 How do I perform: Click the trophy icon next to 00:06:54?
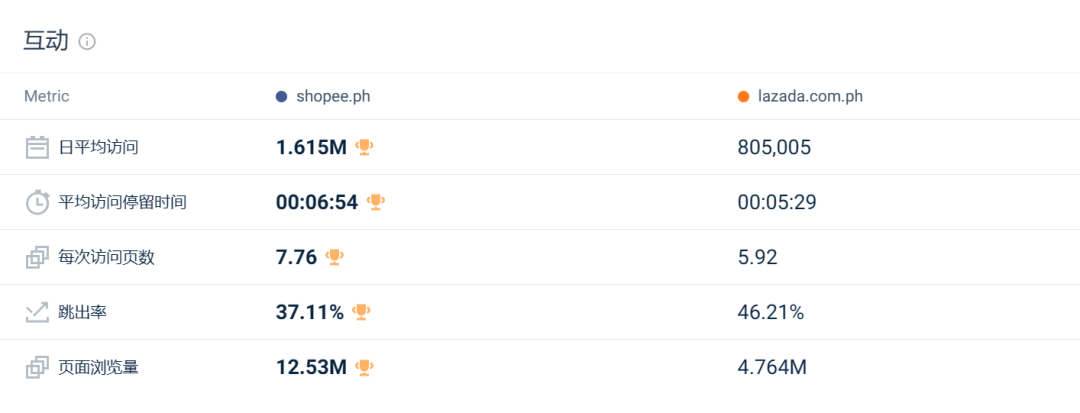point(375,202)
